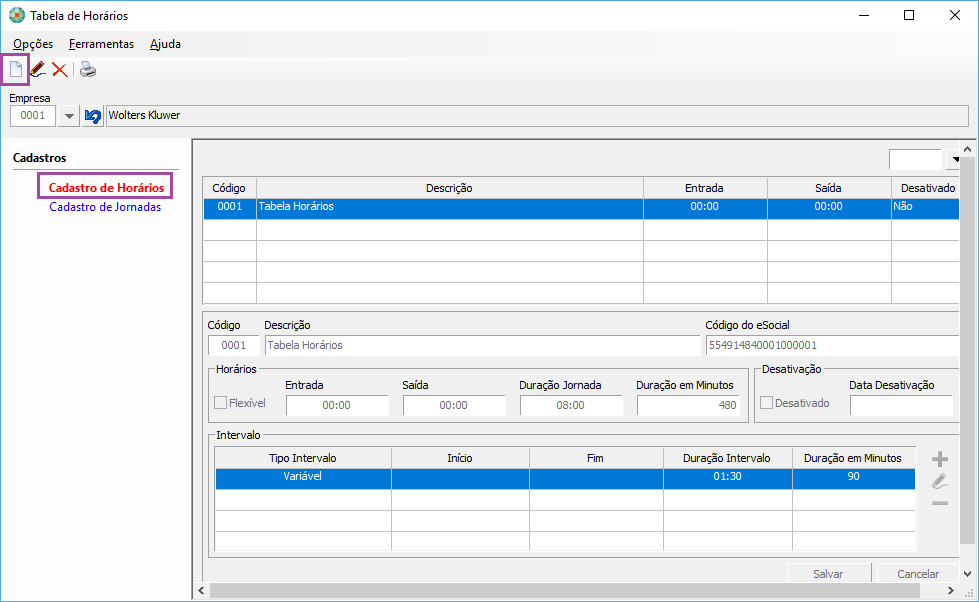
Task: Open the Ajuda menu
Action: [x=165, y=44]
